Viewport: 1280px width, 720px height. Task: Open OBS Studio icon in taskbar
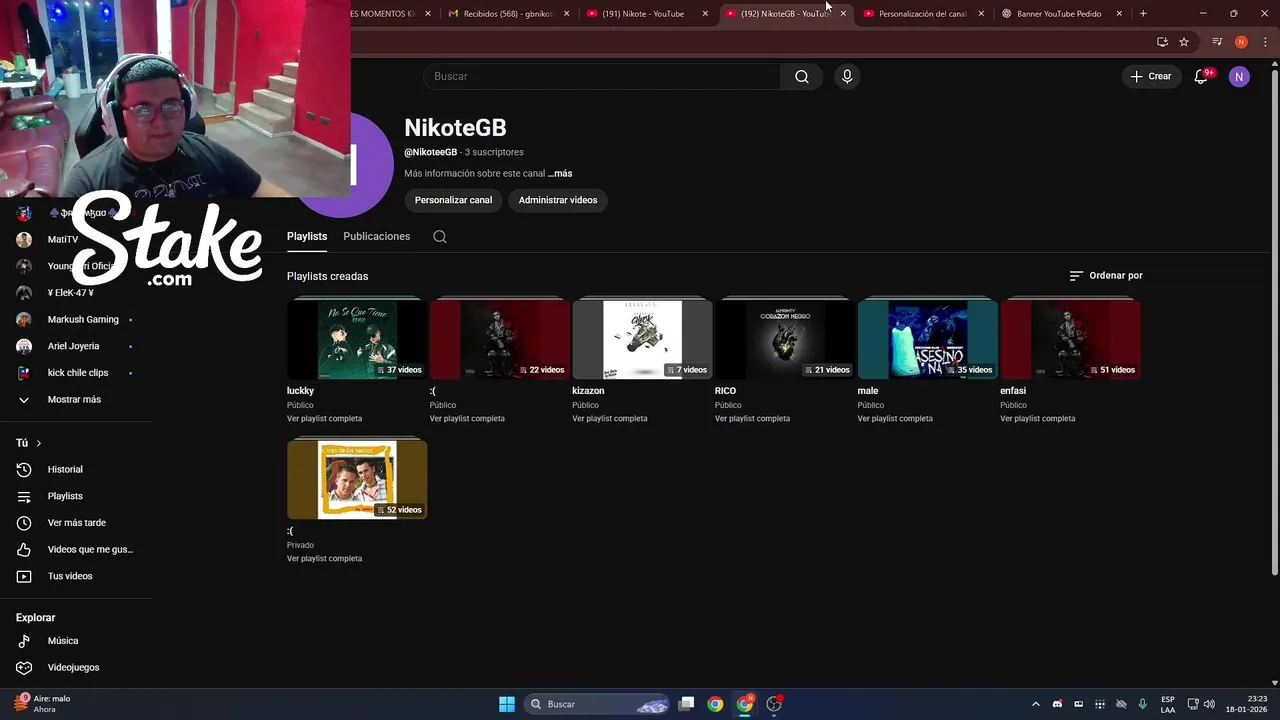click(x=774, y=704)
